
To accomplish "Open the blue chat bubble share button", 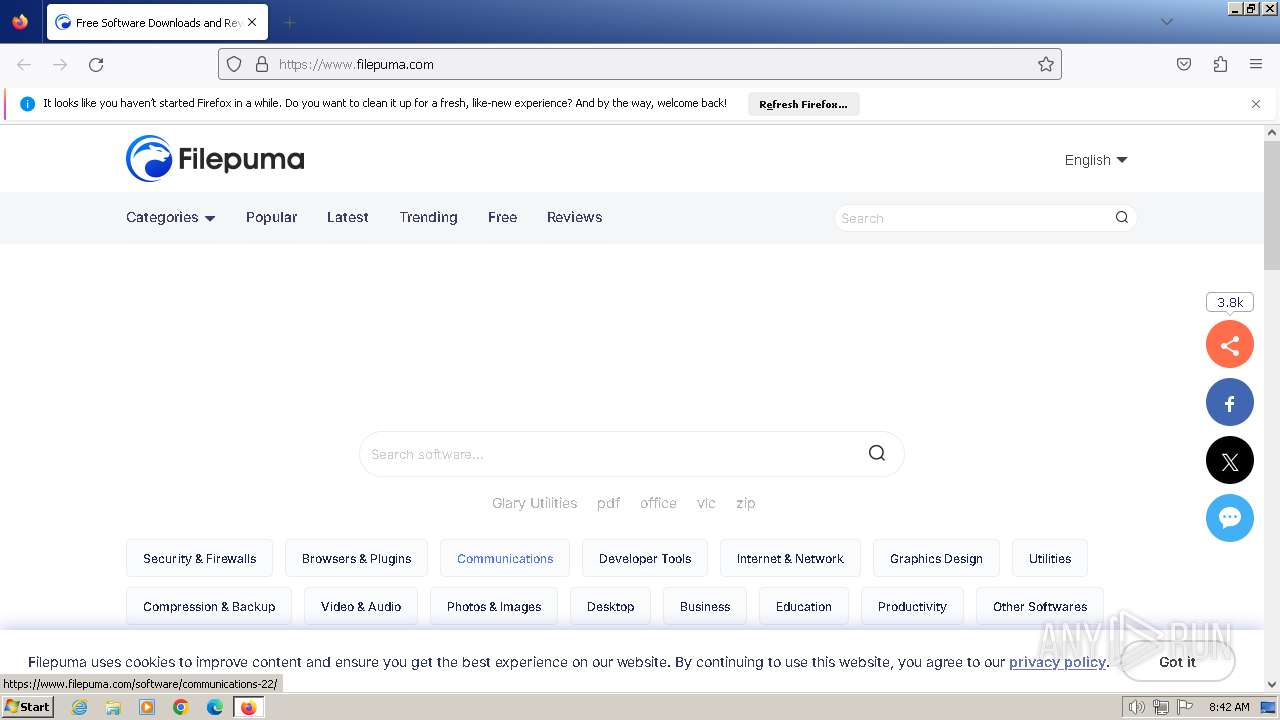I will (x=1230, y=518).
